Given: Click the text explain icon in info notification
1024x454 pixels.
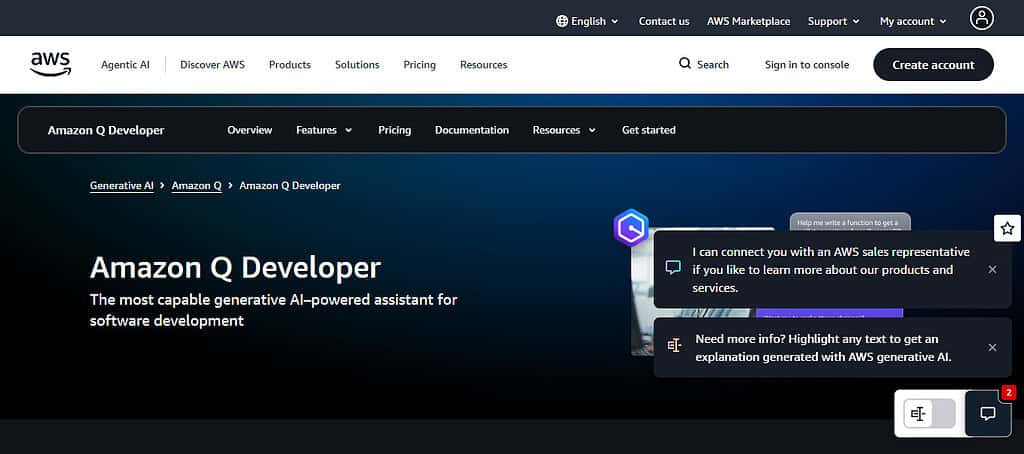Looking at the screenshot, I should (674, 346).
